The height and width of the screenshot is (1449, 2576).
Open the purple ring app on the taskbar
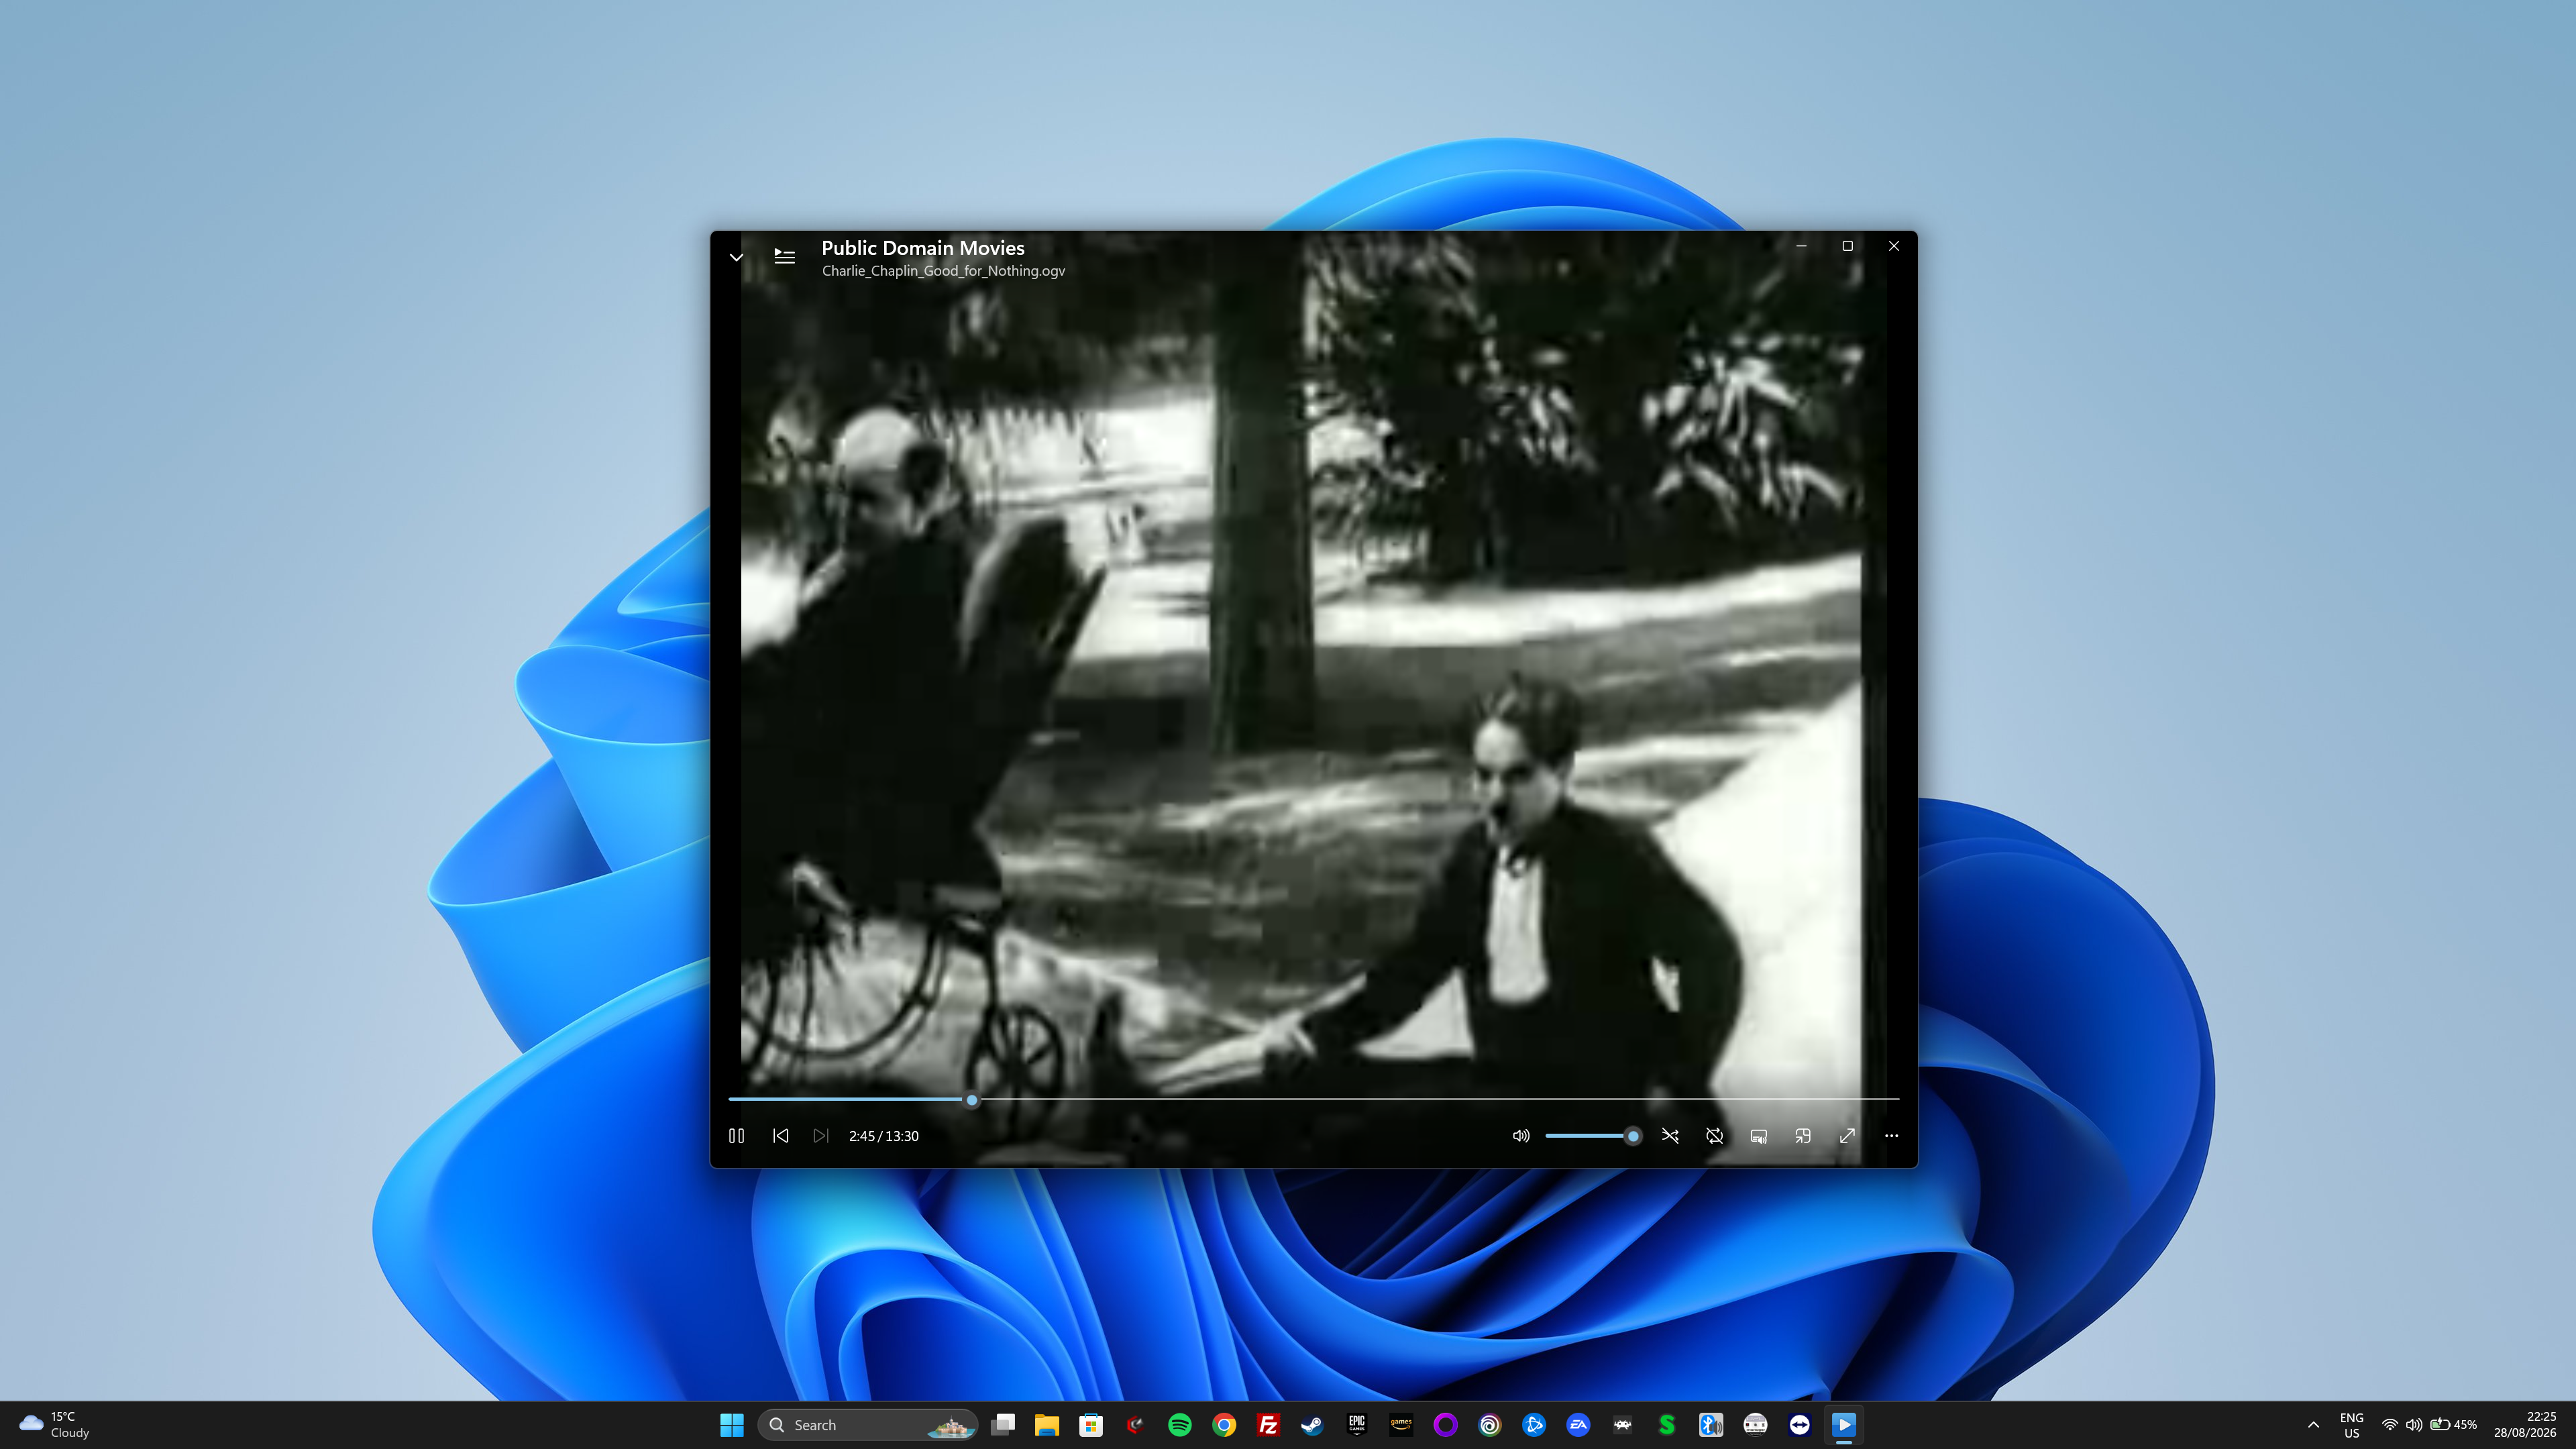tap(1445, 1425)
